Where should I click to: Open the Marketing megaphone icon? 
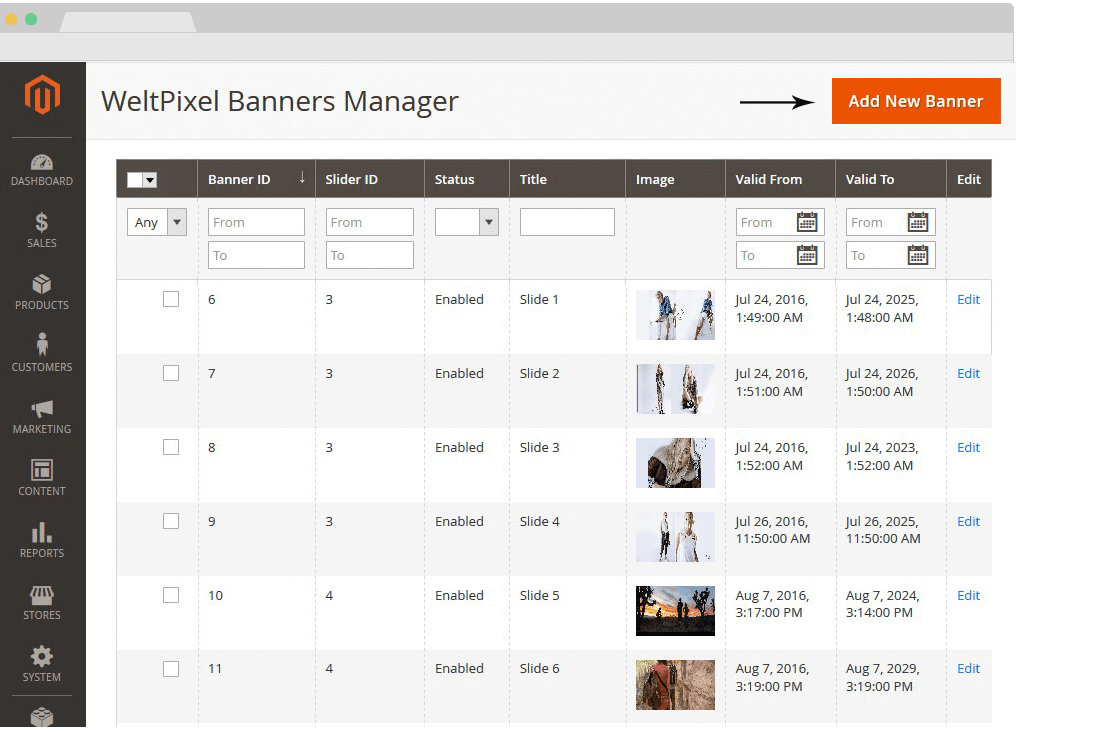tap(42, 409)
